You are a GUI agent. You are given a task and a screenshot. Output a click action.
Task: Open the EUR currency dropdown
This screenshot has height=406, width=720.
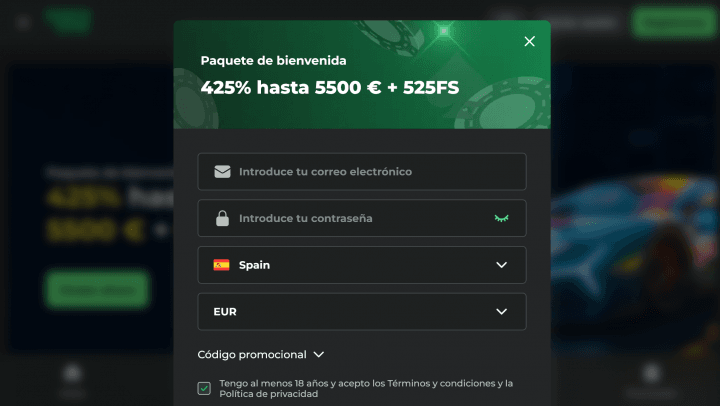point(362,312)
